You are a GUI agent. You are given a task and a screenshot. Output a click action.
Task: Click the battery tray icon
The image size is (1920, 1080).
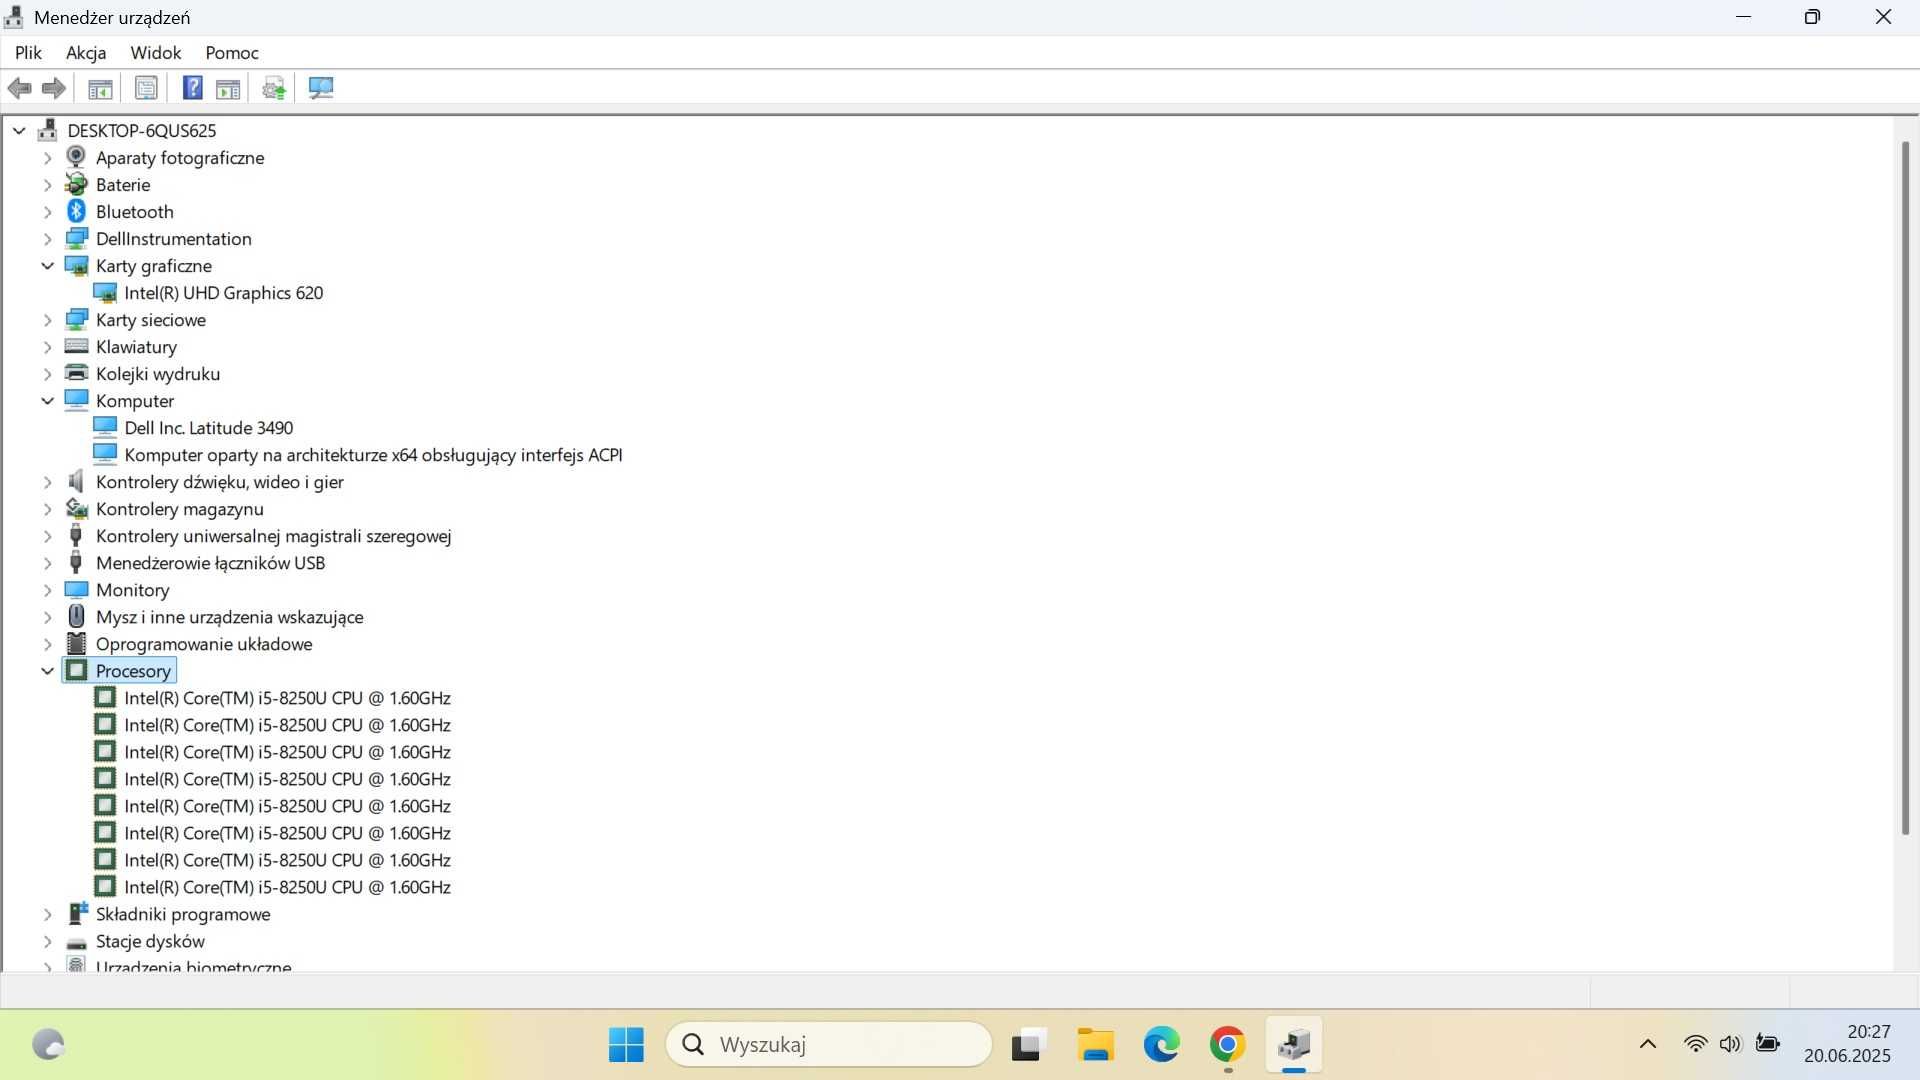tap(1768, 1044)
